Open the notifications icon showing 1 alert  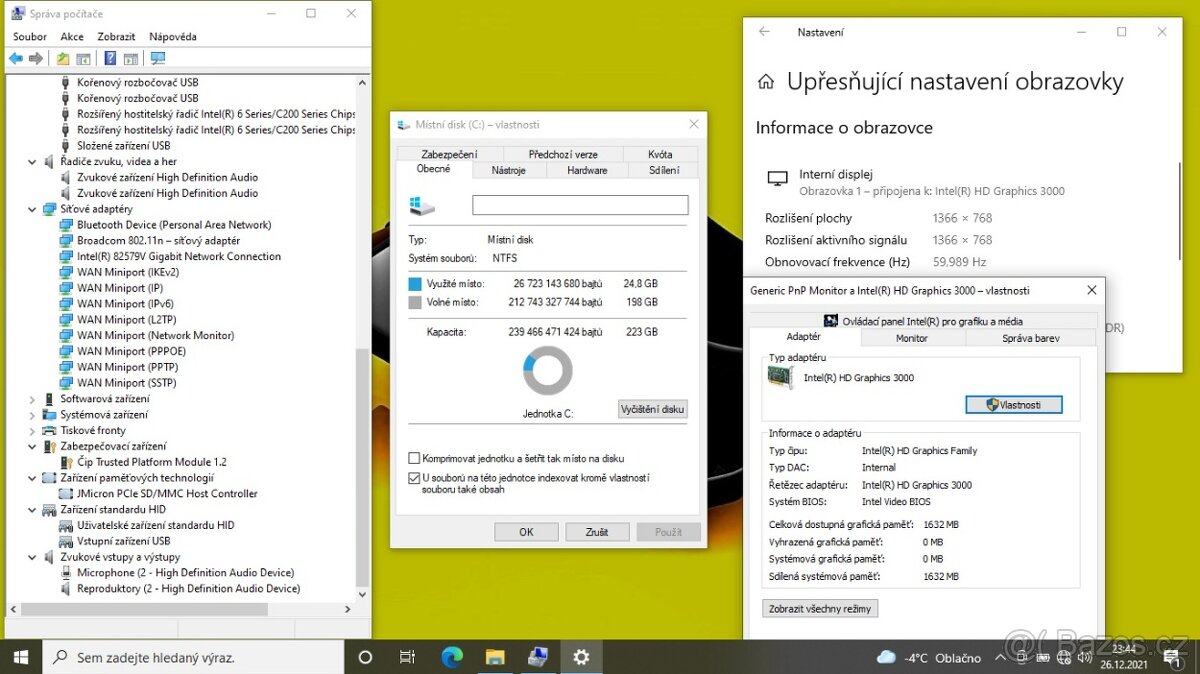point(1173,657)
